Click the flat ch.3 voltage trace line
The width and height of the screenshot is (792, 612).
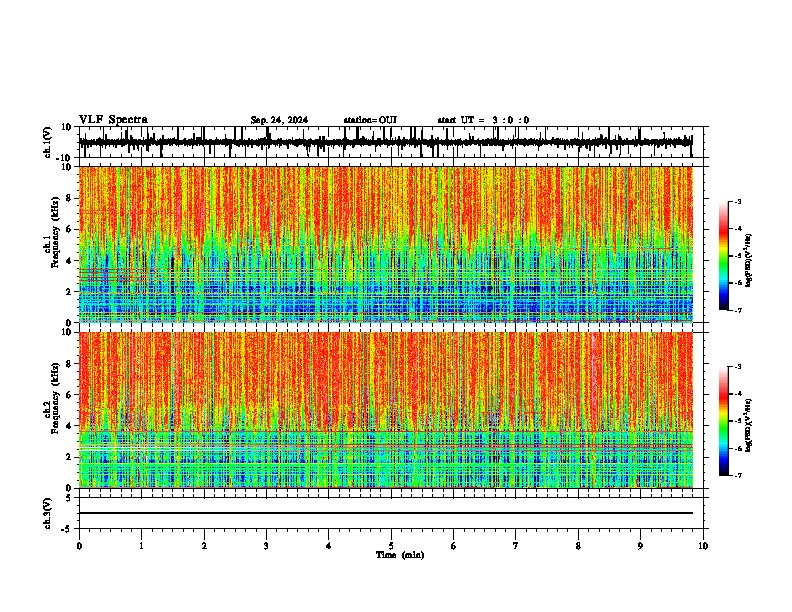click(386, 513)
